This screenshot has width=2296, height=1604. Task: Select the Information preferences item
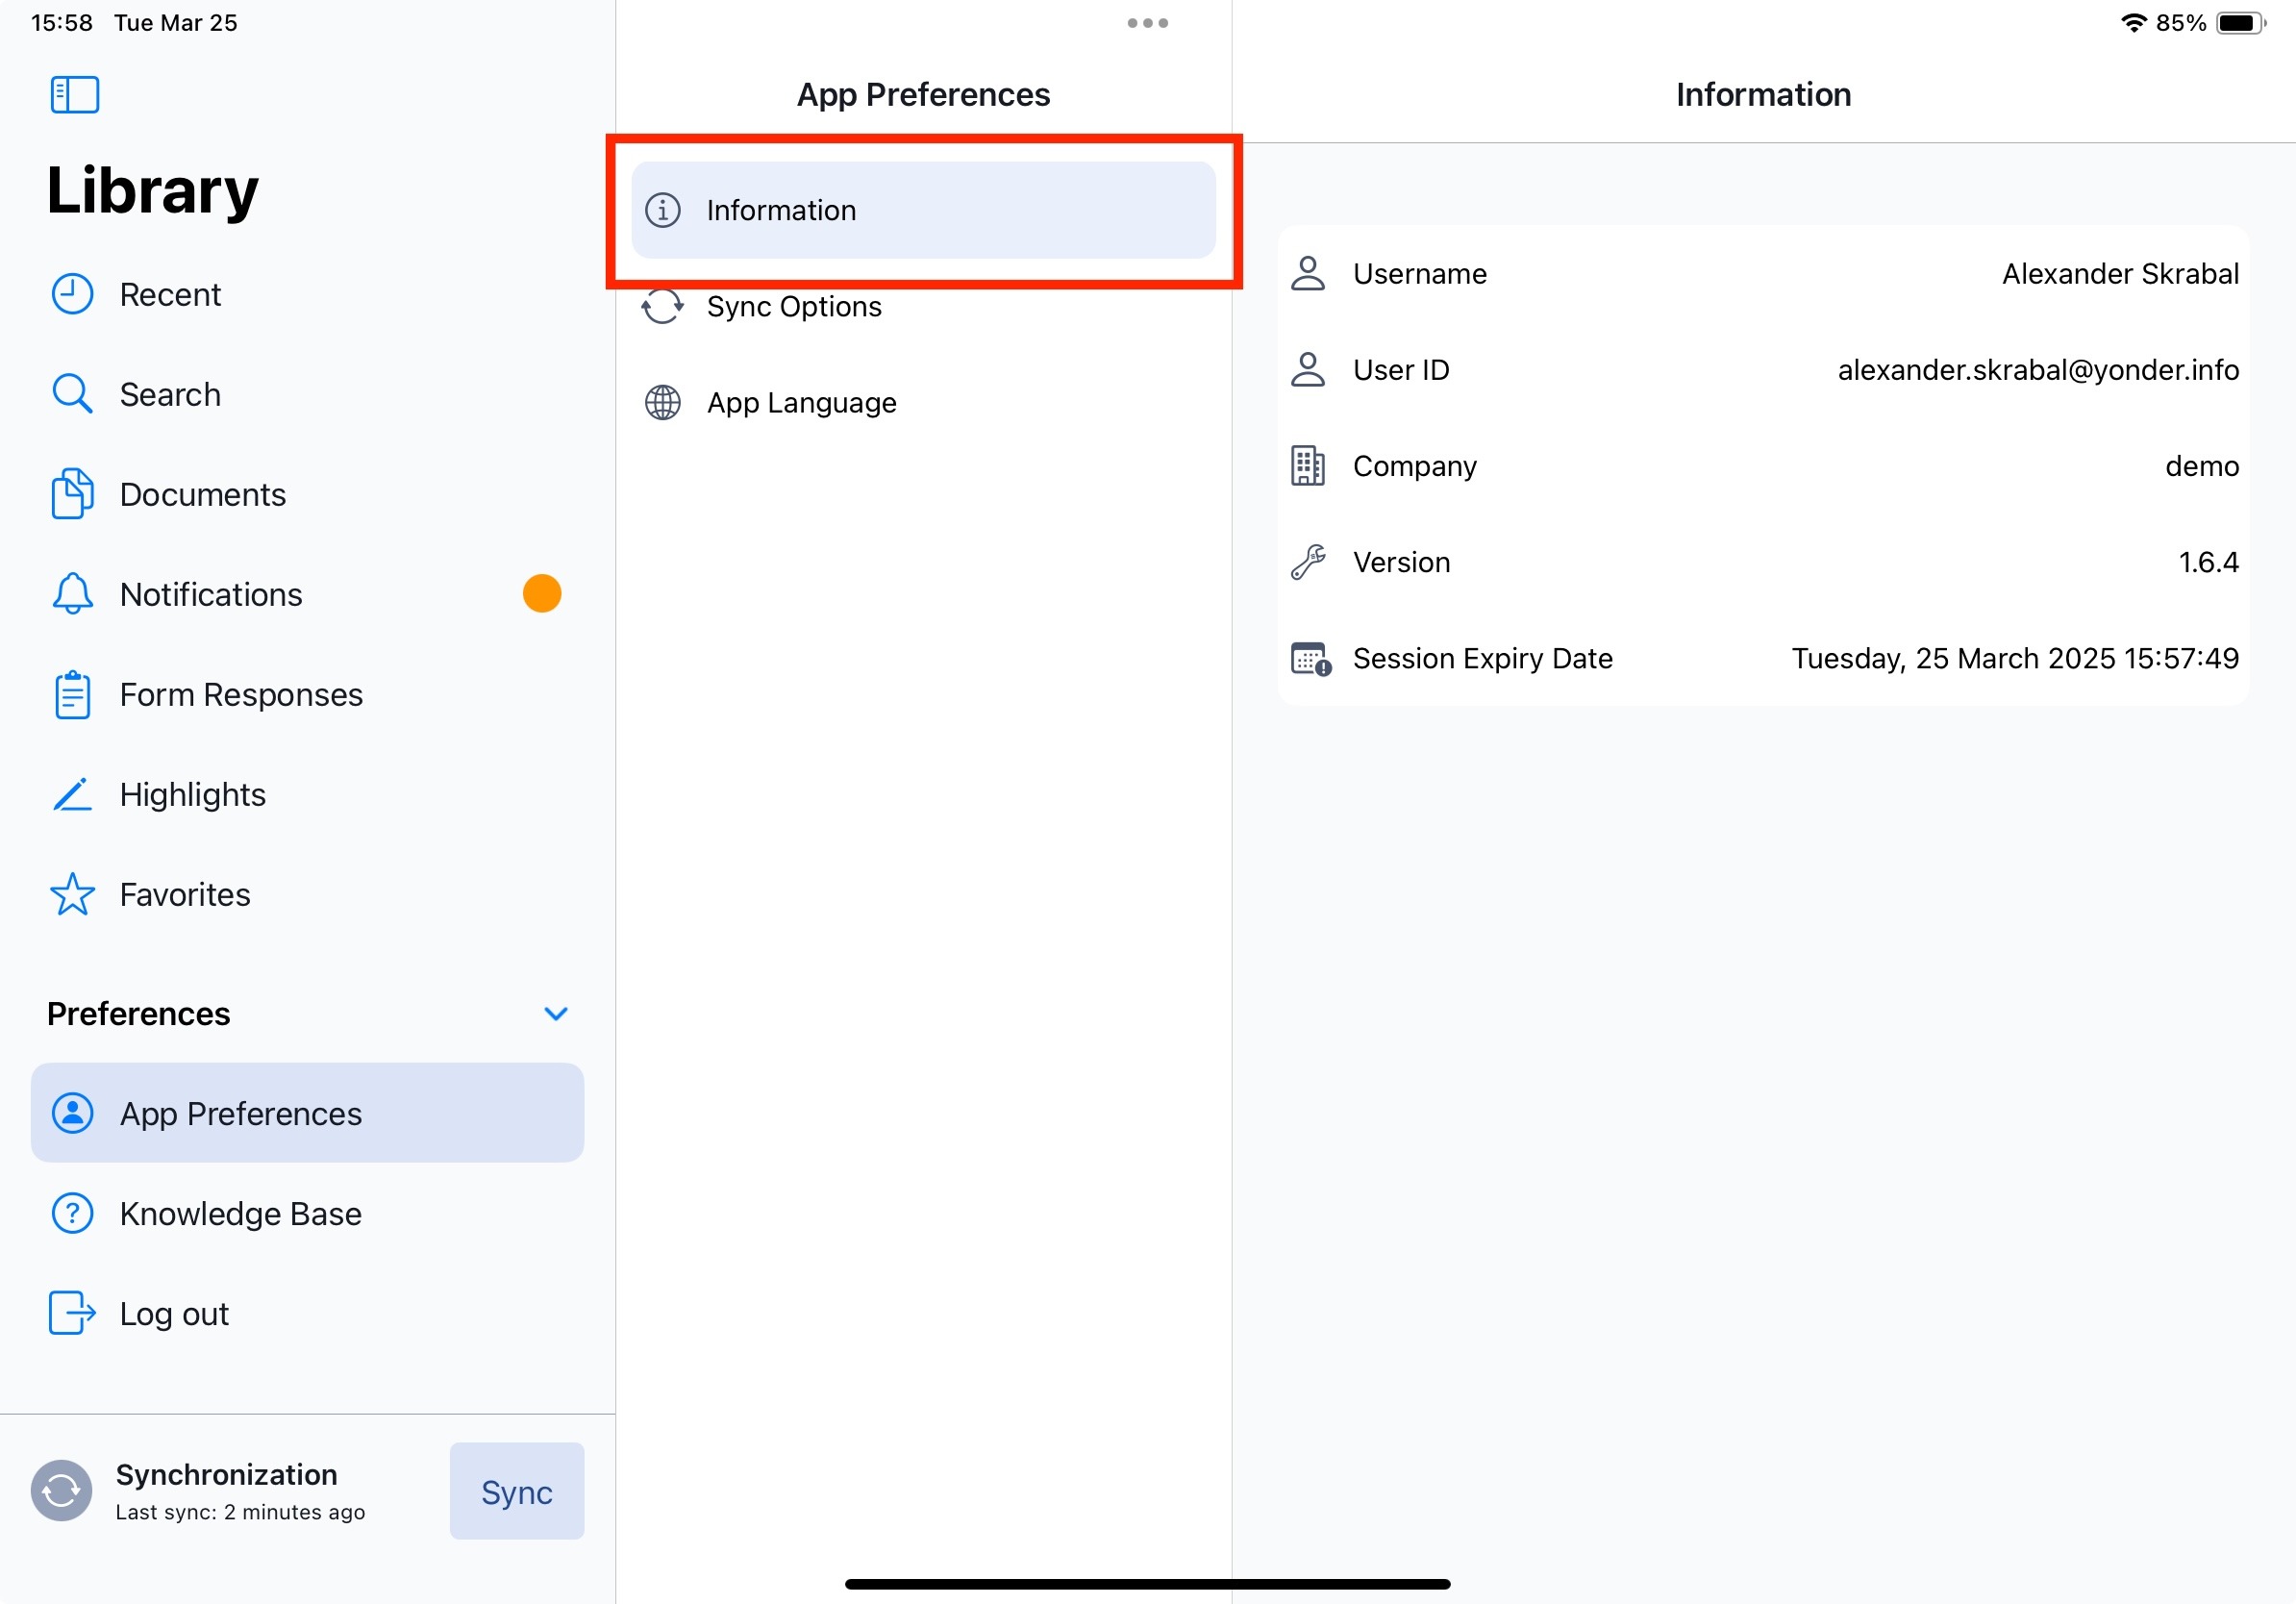click(x=922, y=210)
